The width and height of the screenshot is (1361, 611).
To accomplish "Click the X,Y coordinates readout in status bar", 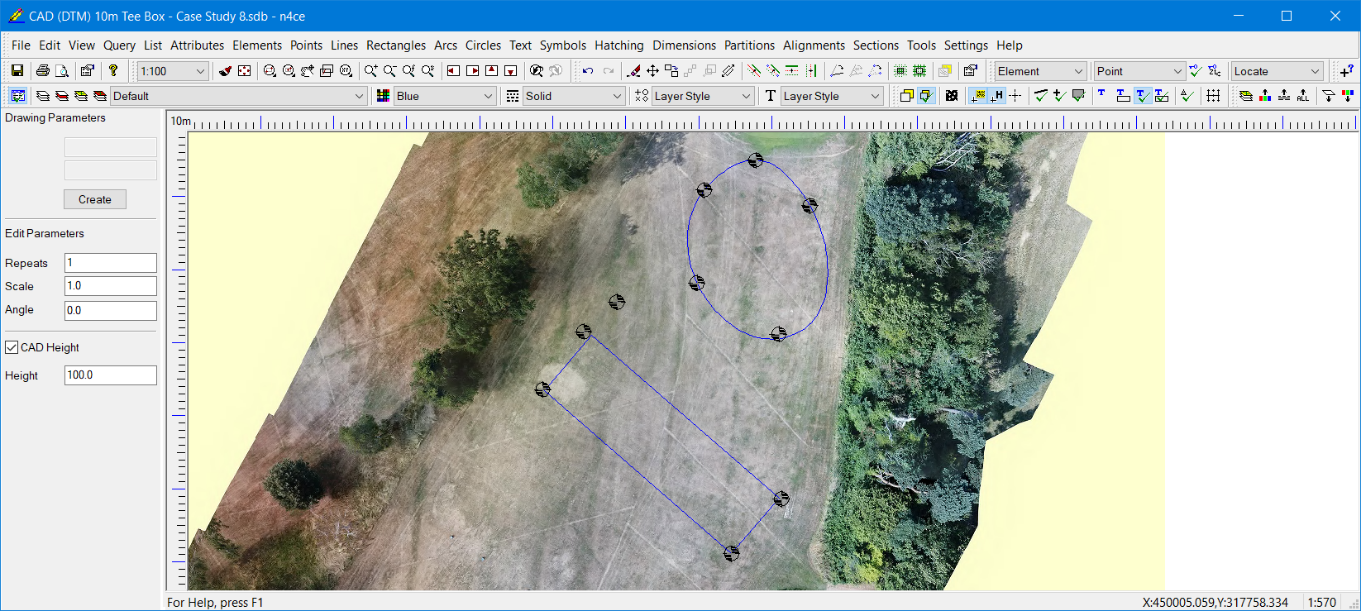I will coord(1215,603).
